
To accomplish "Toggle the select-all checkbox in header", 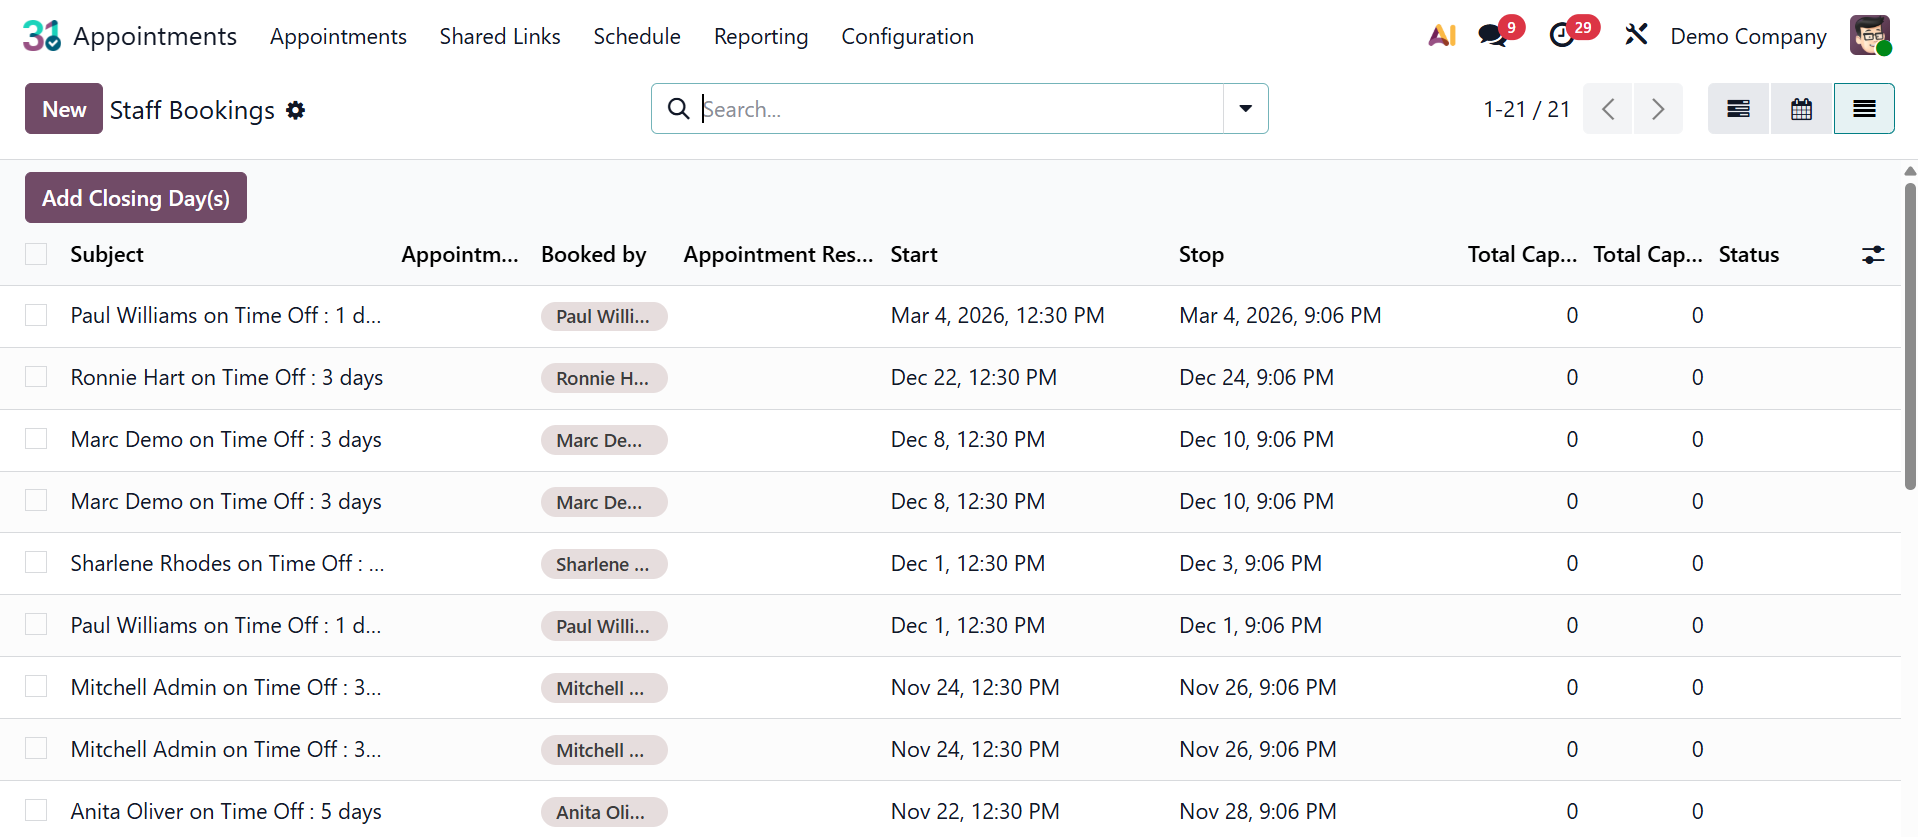I will coord(36,254).
